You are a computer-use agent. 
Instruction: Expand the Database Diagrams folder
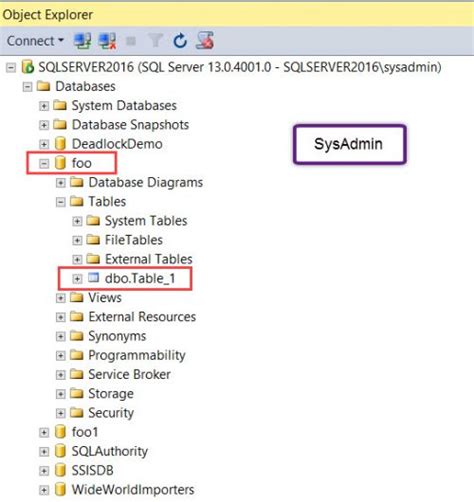click(x=60, y=183)
